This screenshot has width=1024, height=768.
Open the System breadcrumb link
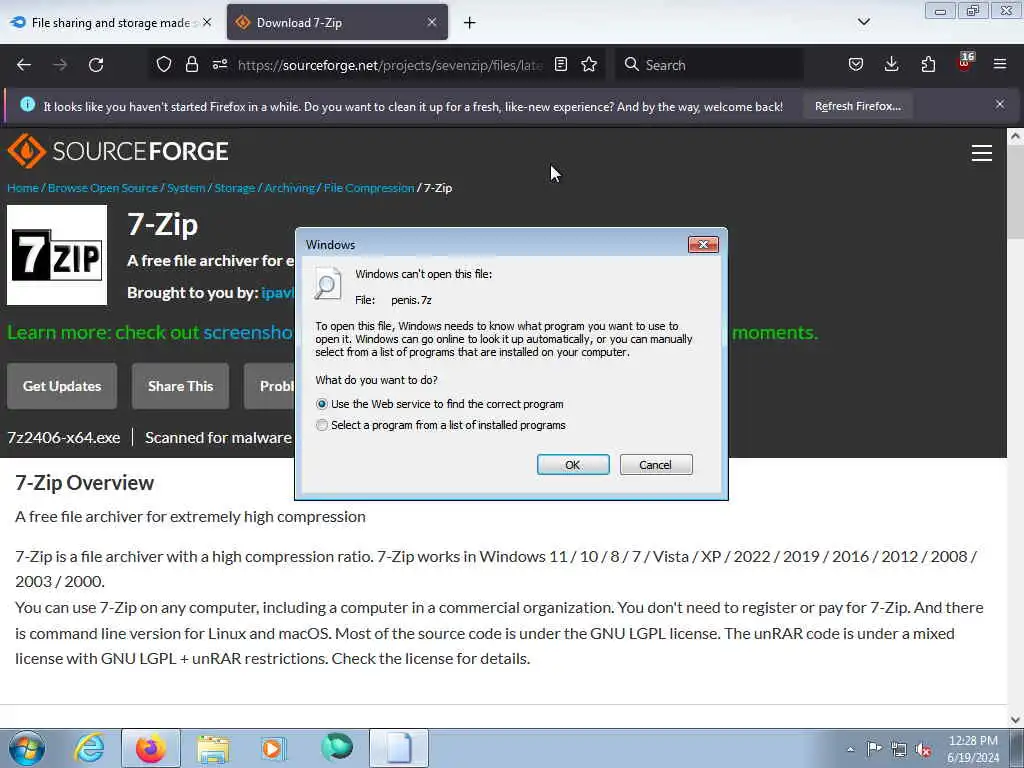(186, 188)
